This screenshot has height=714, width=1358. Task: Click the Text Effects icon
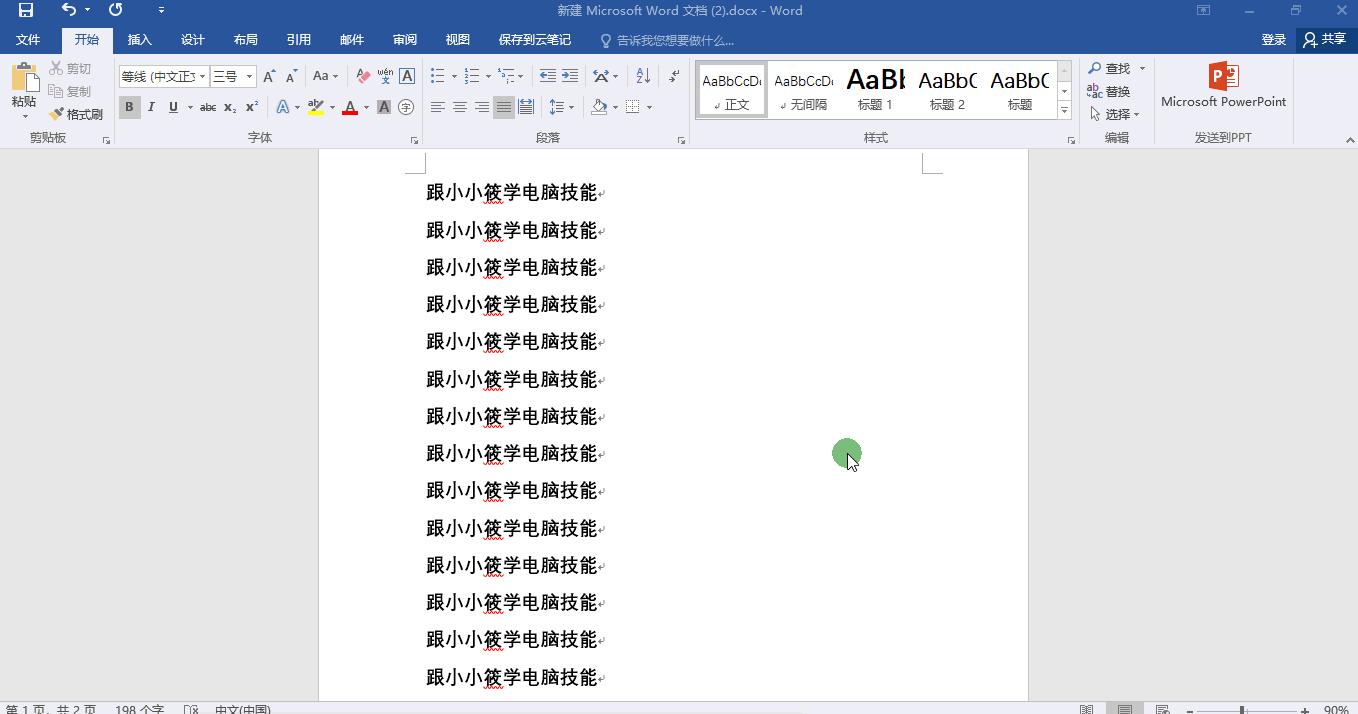(284, 107)
